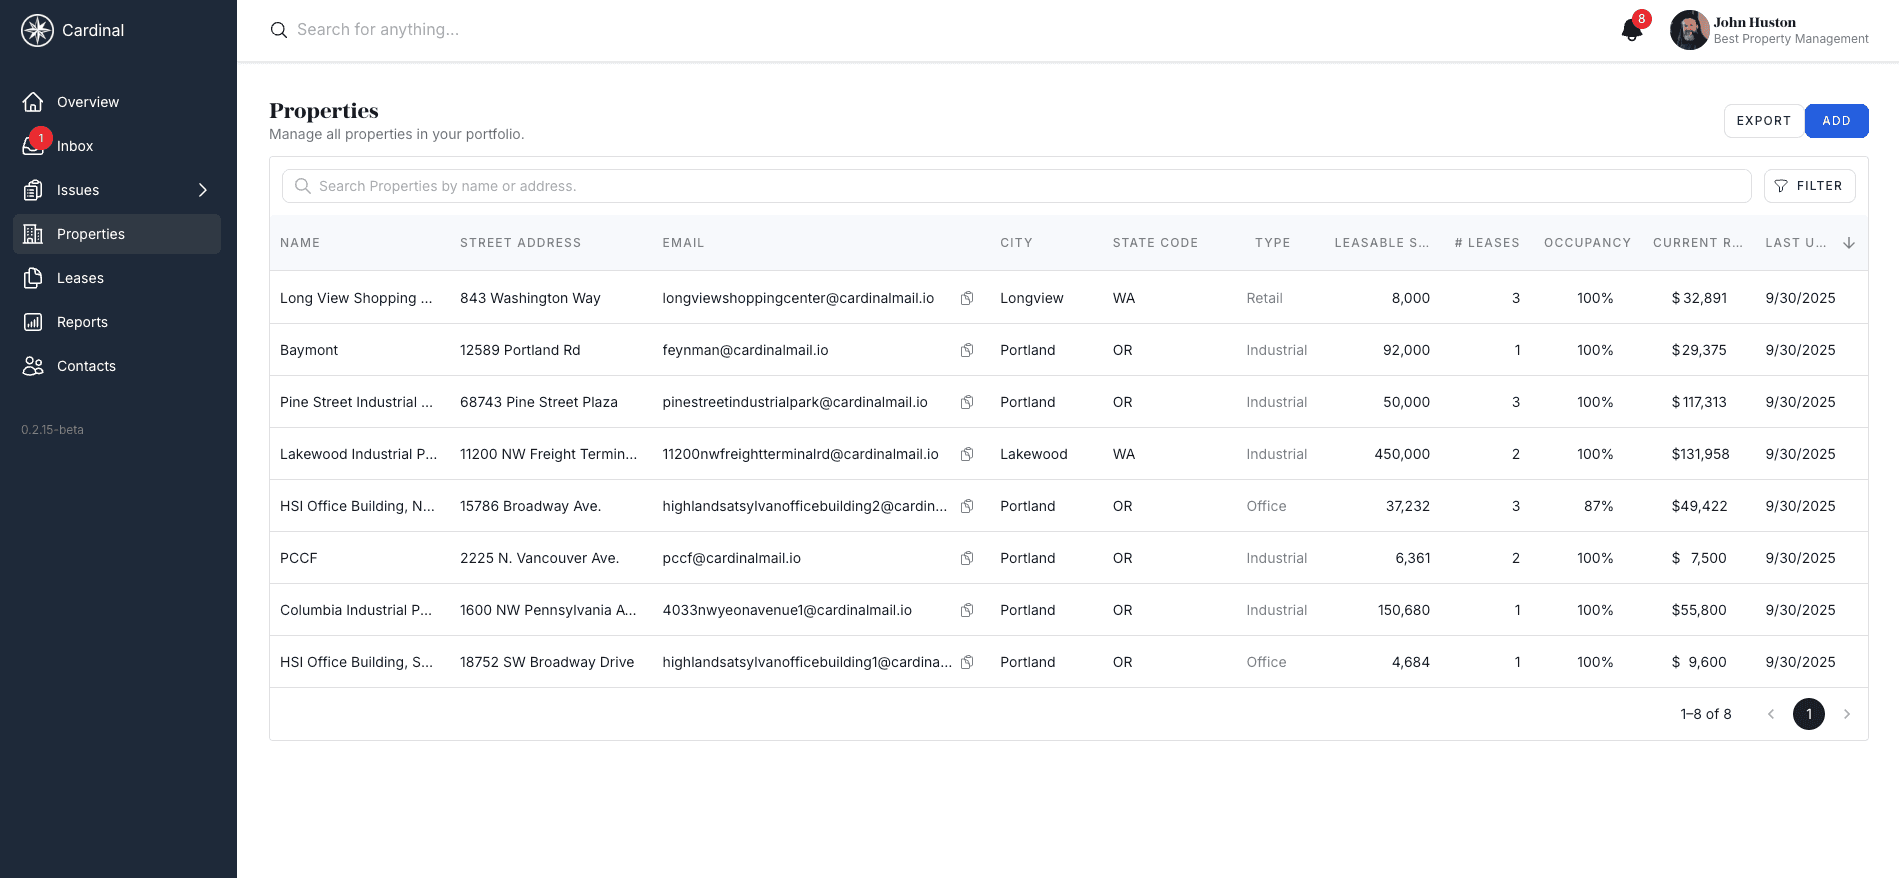Viewport: 1899px width, 878px height.
Task: Copy the PCCF email address
Action: pyautogui.click(x=967, y=558)
